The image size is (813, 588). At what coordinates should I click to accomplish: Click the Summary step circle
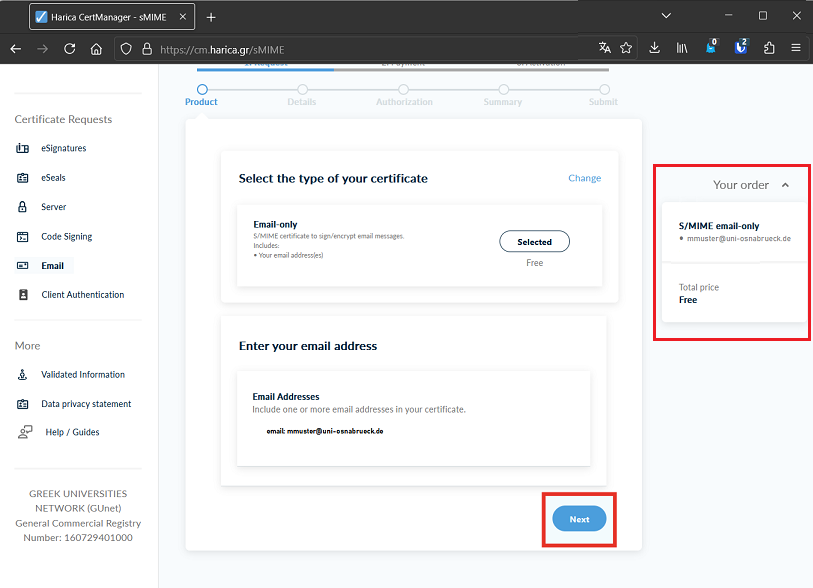click(503, 89)
